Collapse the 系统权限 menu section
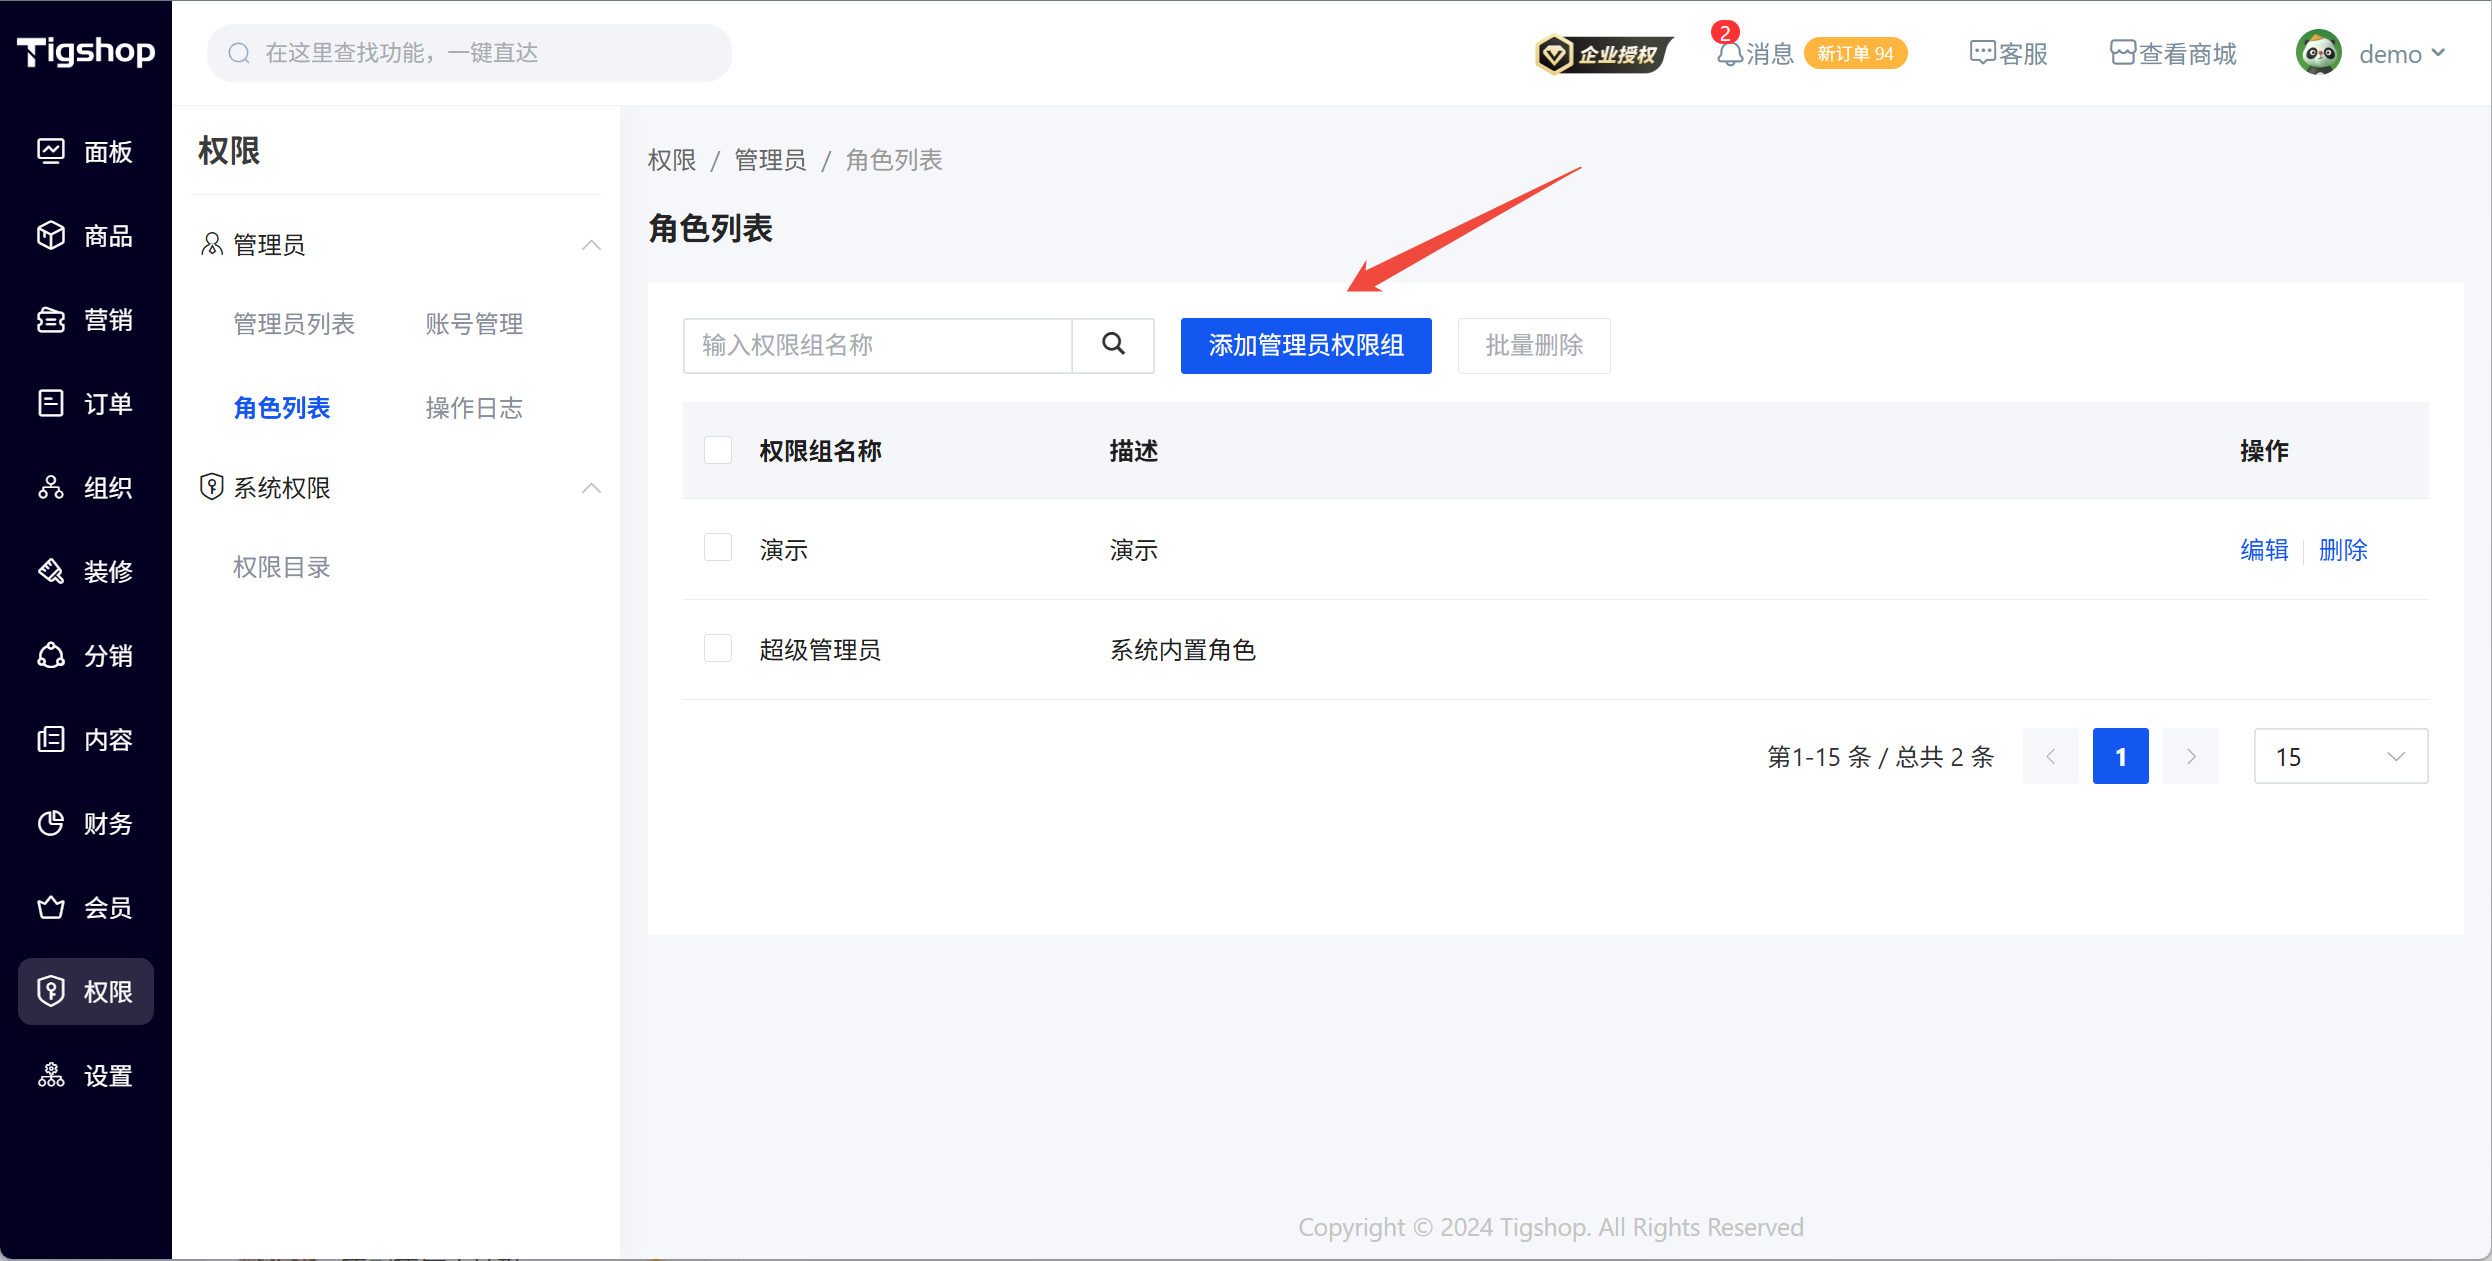This screenshot has height=1261, width=2492. tap(591, 488)
